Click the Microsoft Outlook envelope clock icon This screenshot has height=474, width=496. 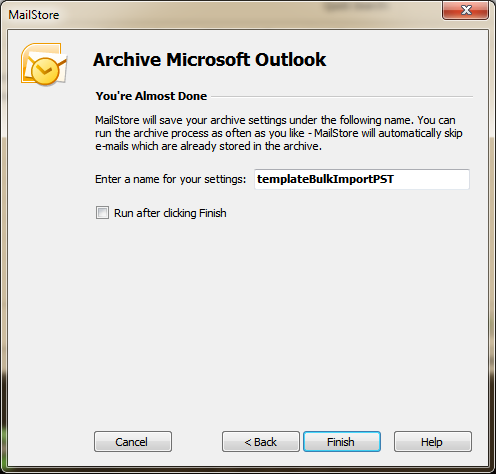click(44, 63)
